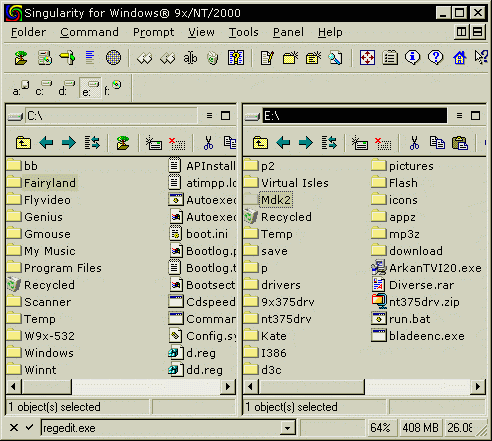Switch to drive c:
492x441 pixels.
click(44, 88)
